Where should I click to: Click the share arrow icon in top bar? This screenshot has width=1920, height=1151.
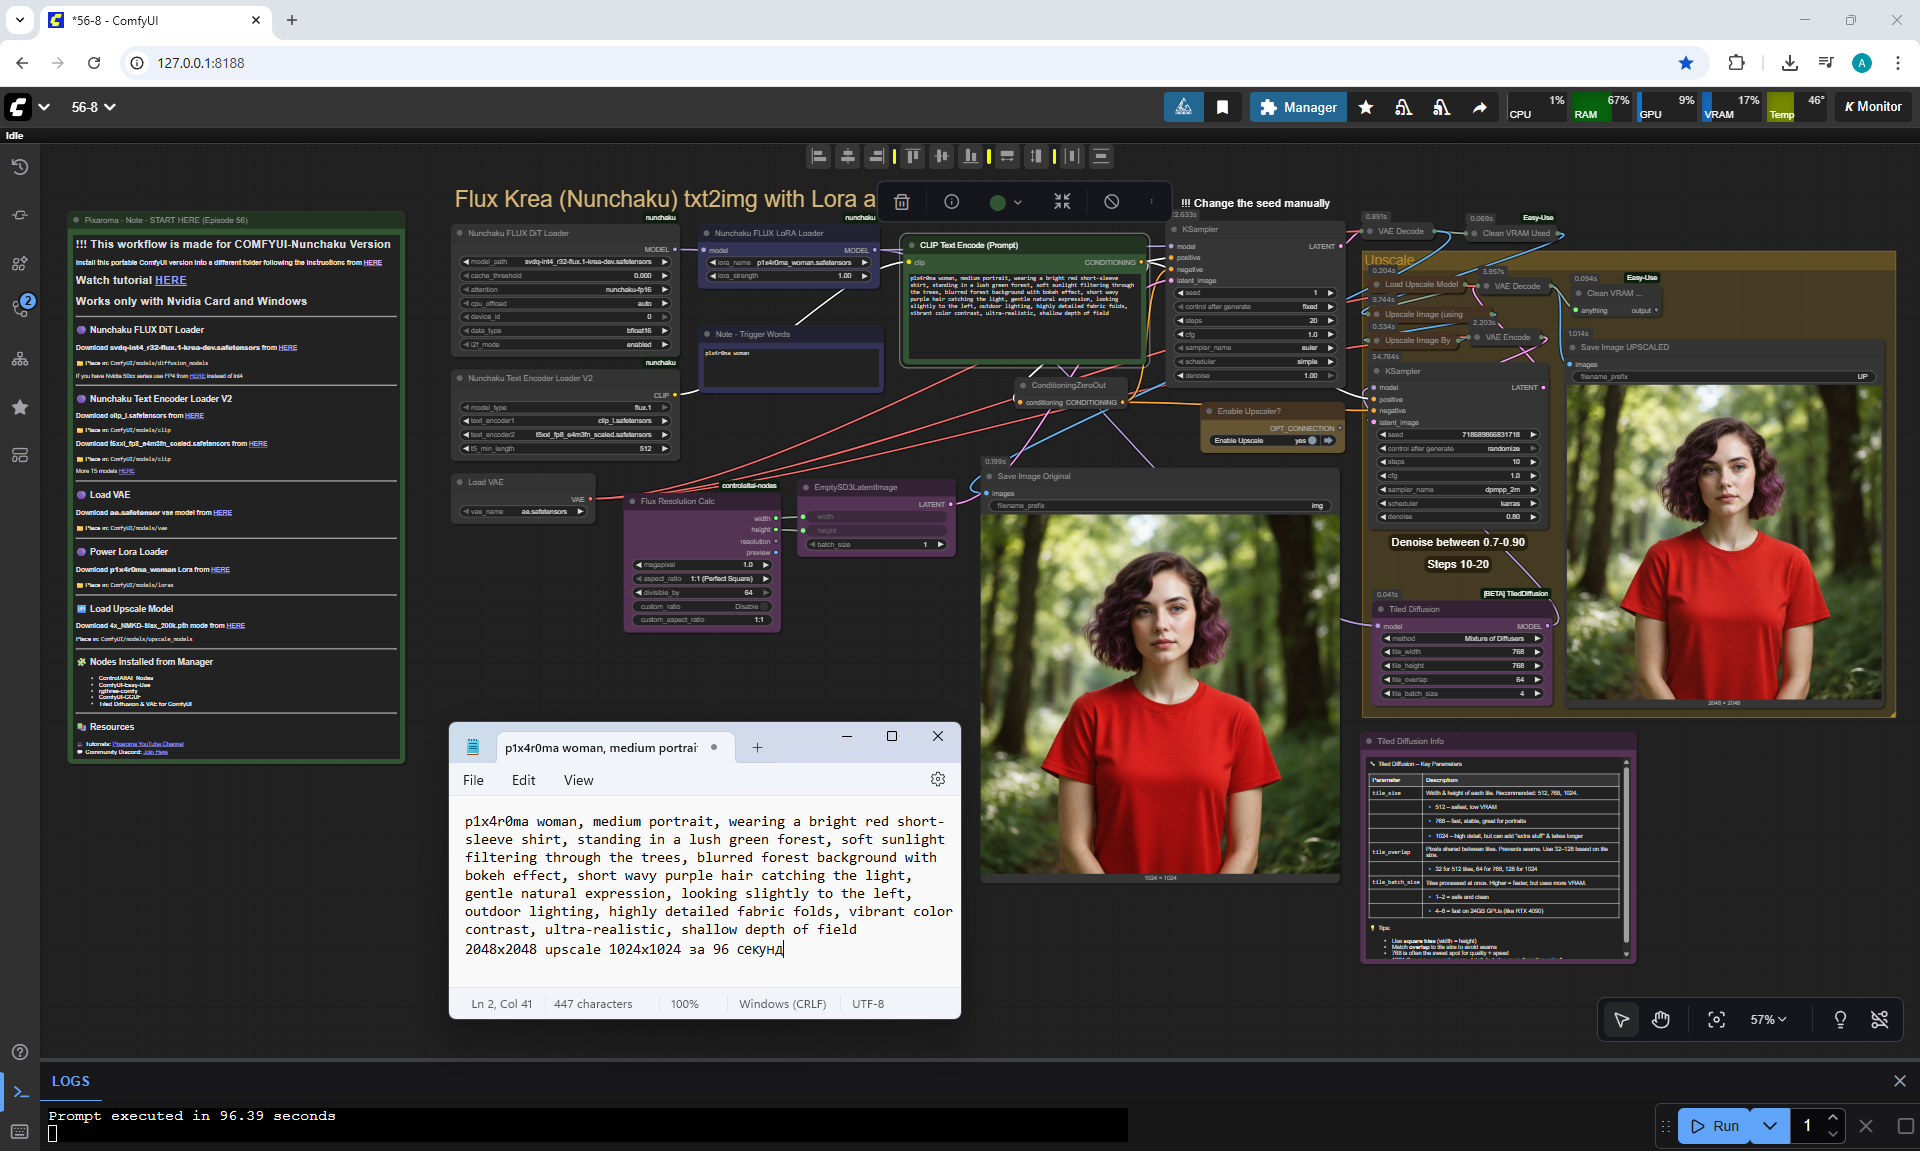1479,107
